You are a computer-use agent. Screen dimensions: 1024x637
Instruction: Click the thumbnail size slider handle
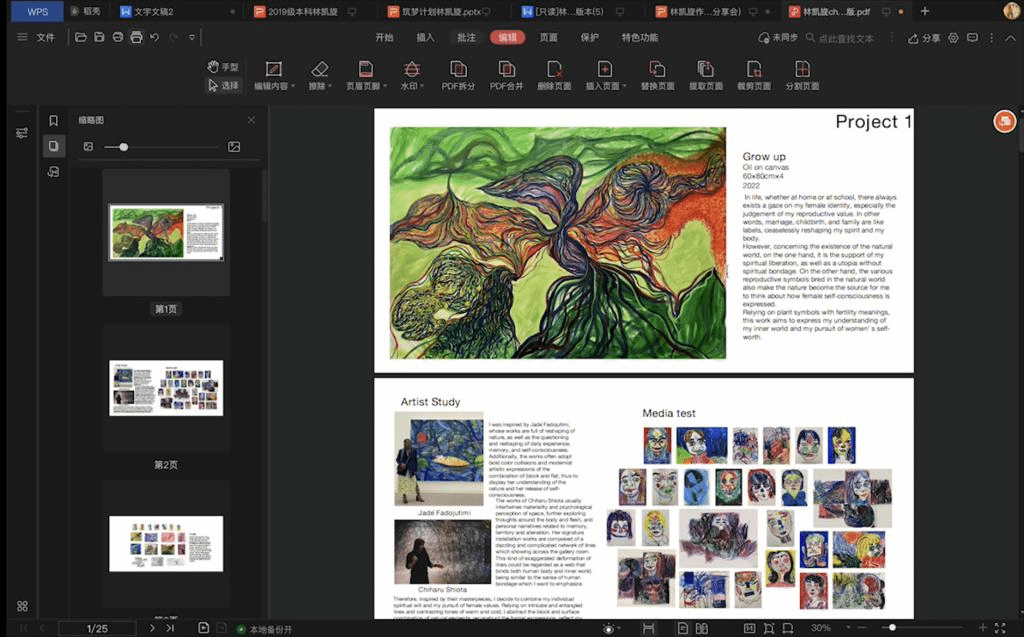123,147
